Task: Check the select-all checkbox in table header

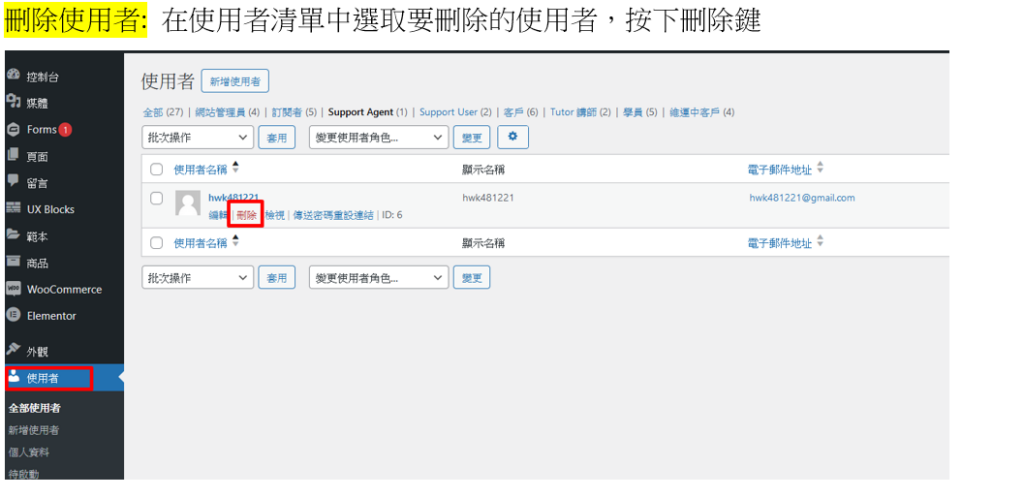Action: pyautogui.click(x=156, y=169)
